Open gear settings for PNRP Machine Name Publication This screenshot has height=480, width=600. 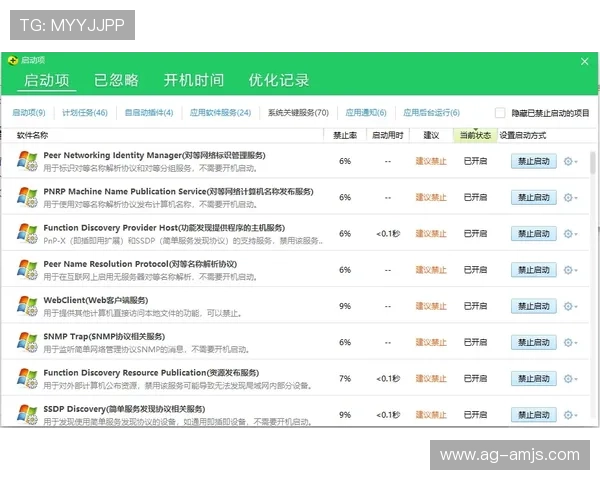(570, 198)
